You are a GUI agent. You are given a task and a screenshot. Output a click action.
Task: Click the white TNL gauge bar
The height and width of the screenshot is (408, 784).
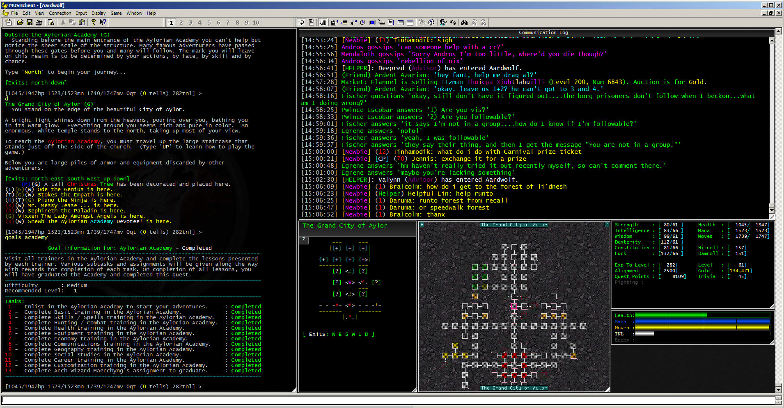click(x=644, y=334)
